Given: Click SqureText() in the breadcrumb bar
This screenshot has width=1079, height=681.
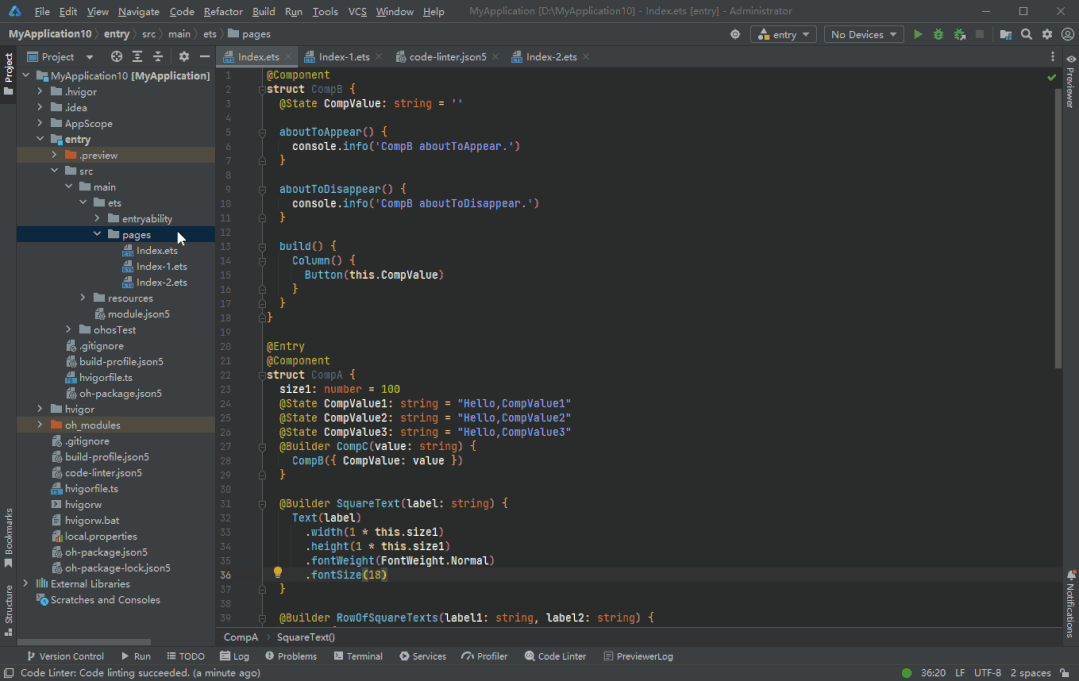Looking at the screenshot, I should pos(306,637).
